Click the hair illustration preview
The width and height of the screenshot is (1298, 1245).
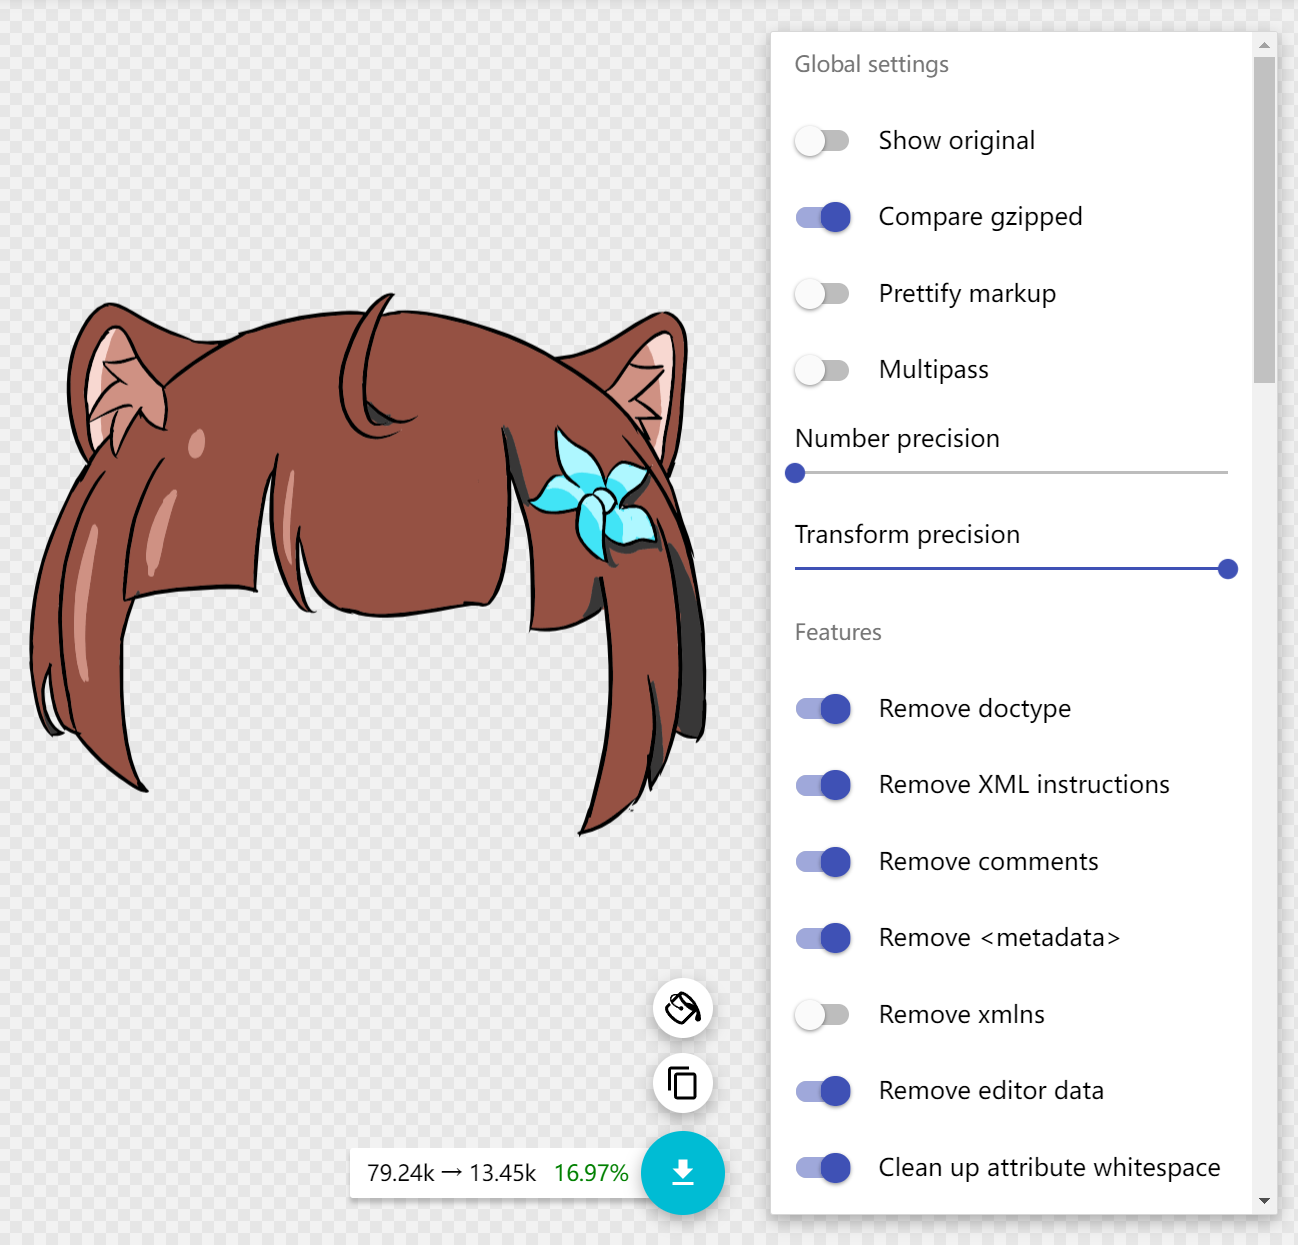pyautogui.click(x=368, y=563)
